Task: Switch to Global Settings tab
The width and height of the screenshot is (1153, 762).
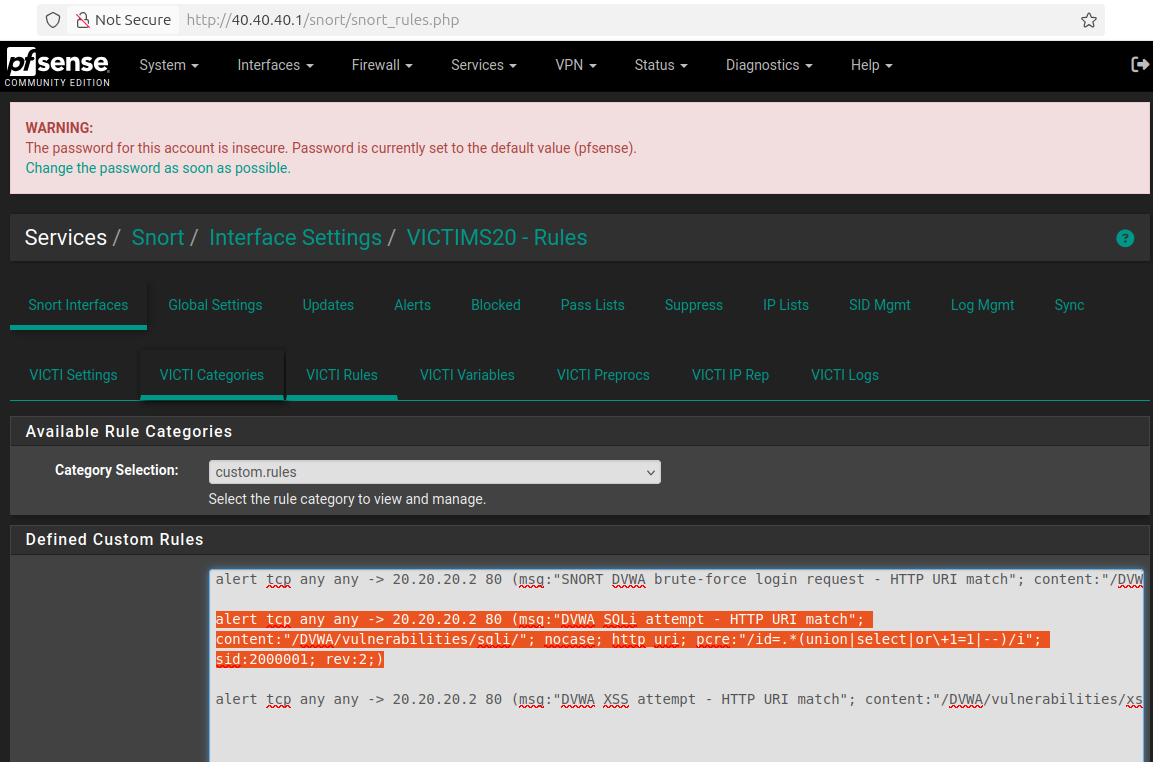Action: tap(215, 305)
